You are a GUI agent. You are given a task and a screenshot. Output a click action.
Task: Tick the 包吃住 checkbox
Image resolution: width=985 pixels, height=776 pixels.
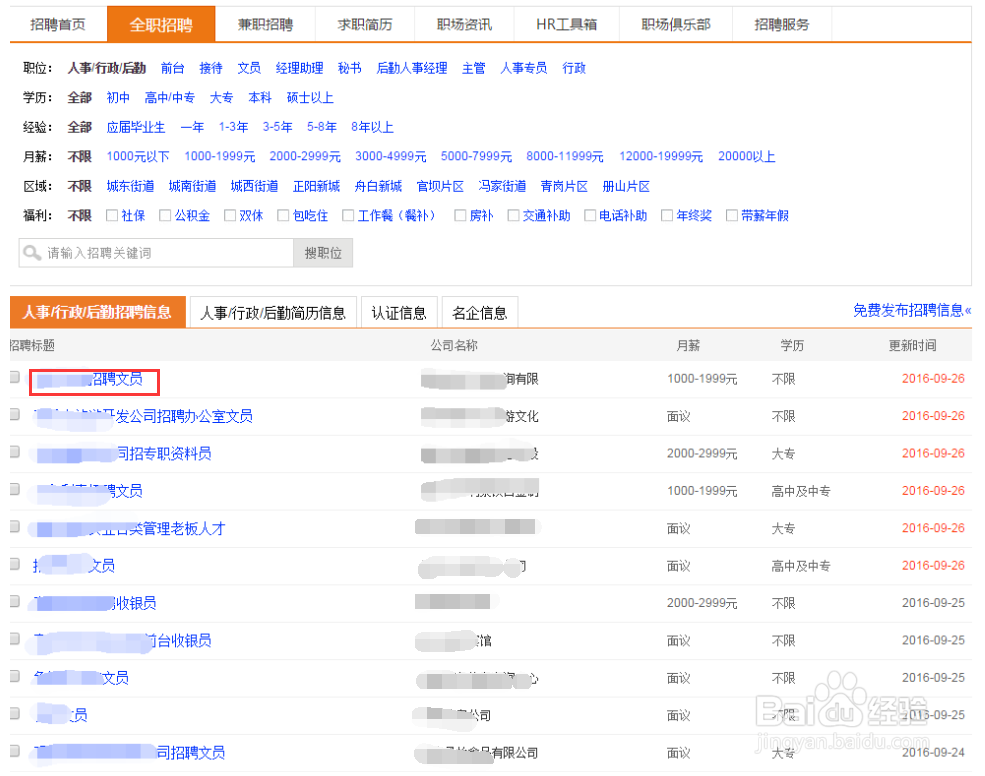coord(283,216)
